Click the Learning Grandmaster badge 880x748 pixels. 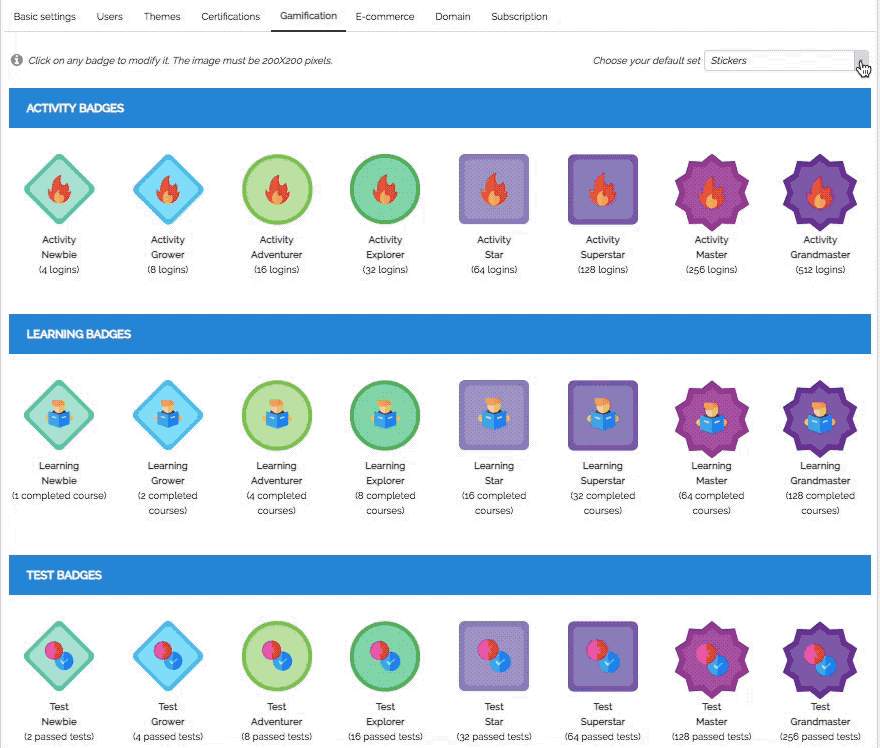[x=819, y=414]
